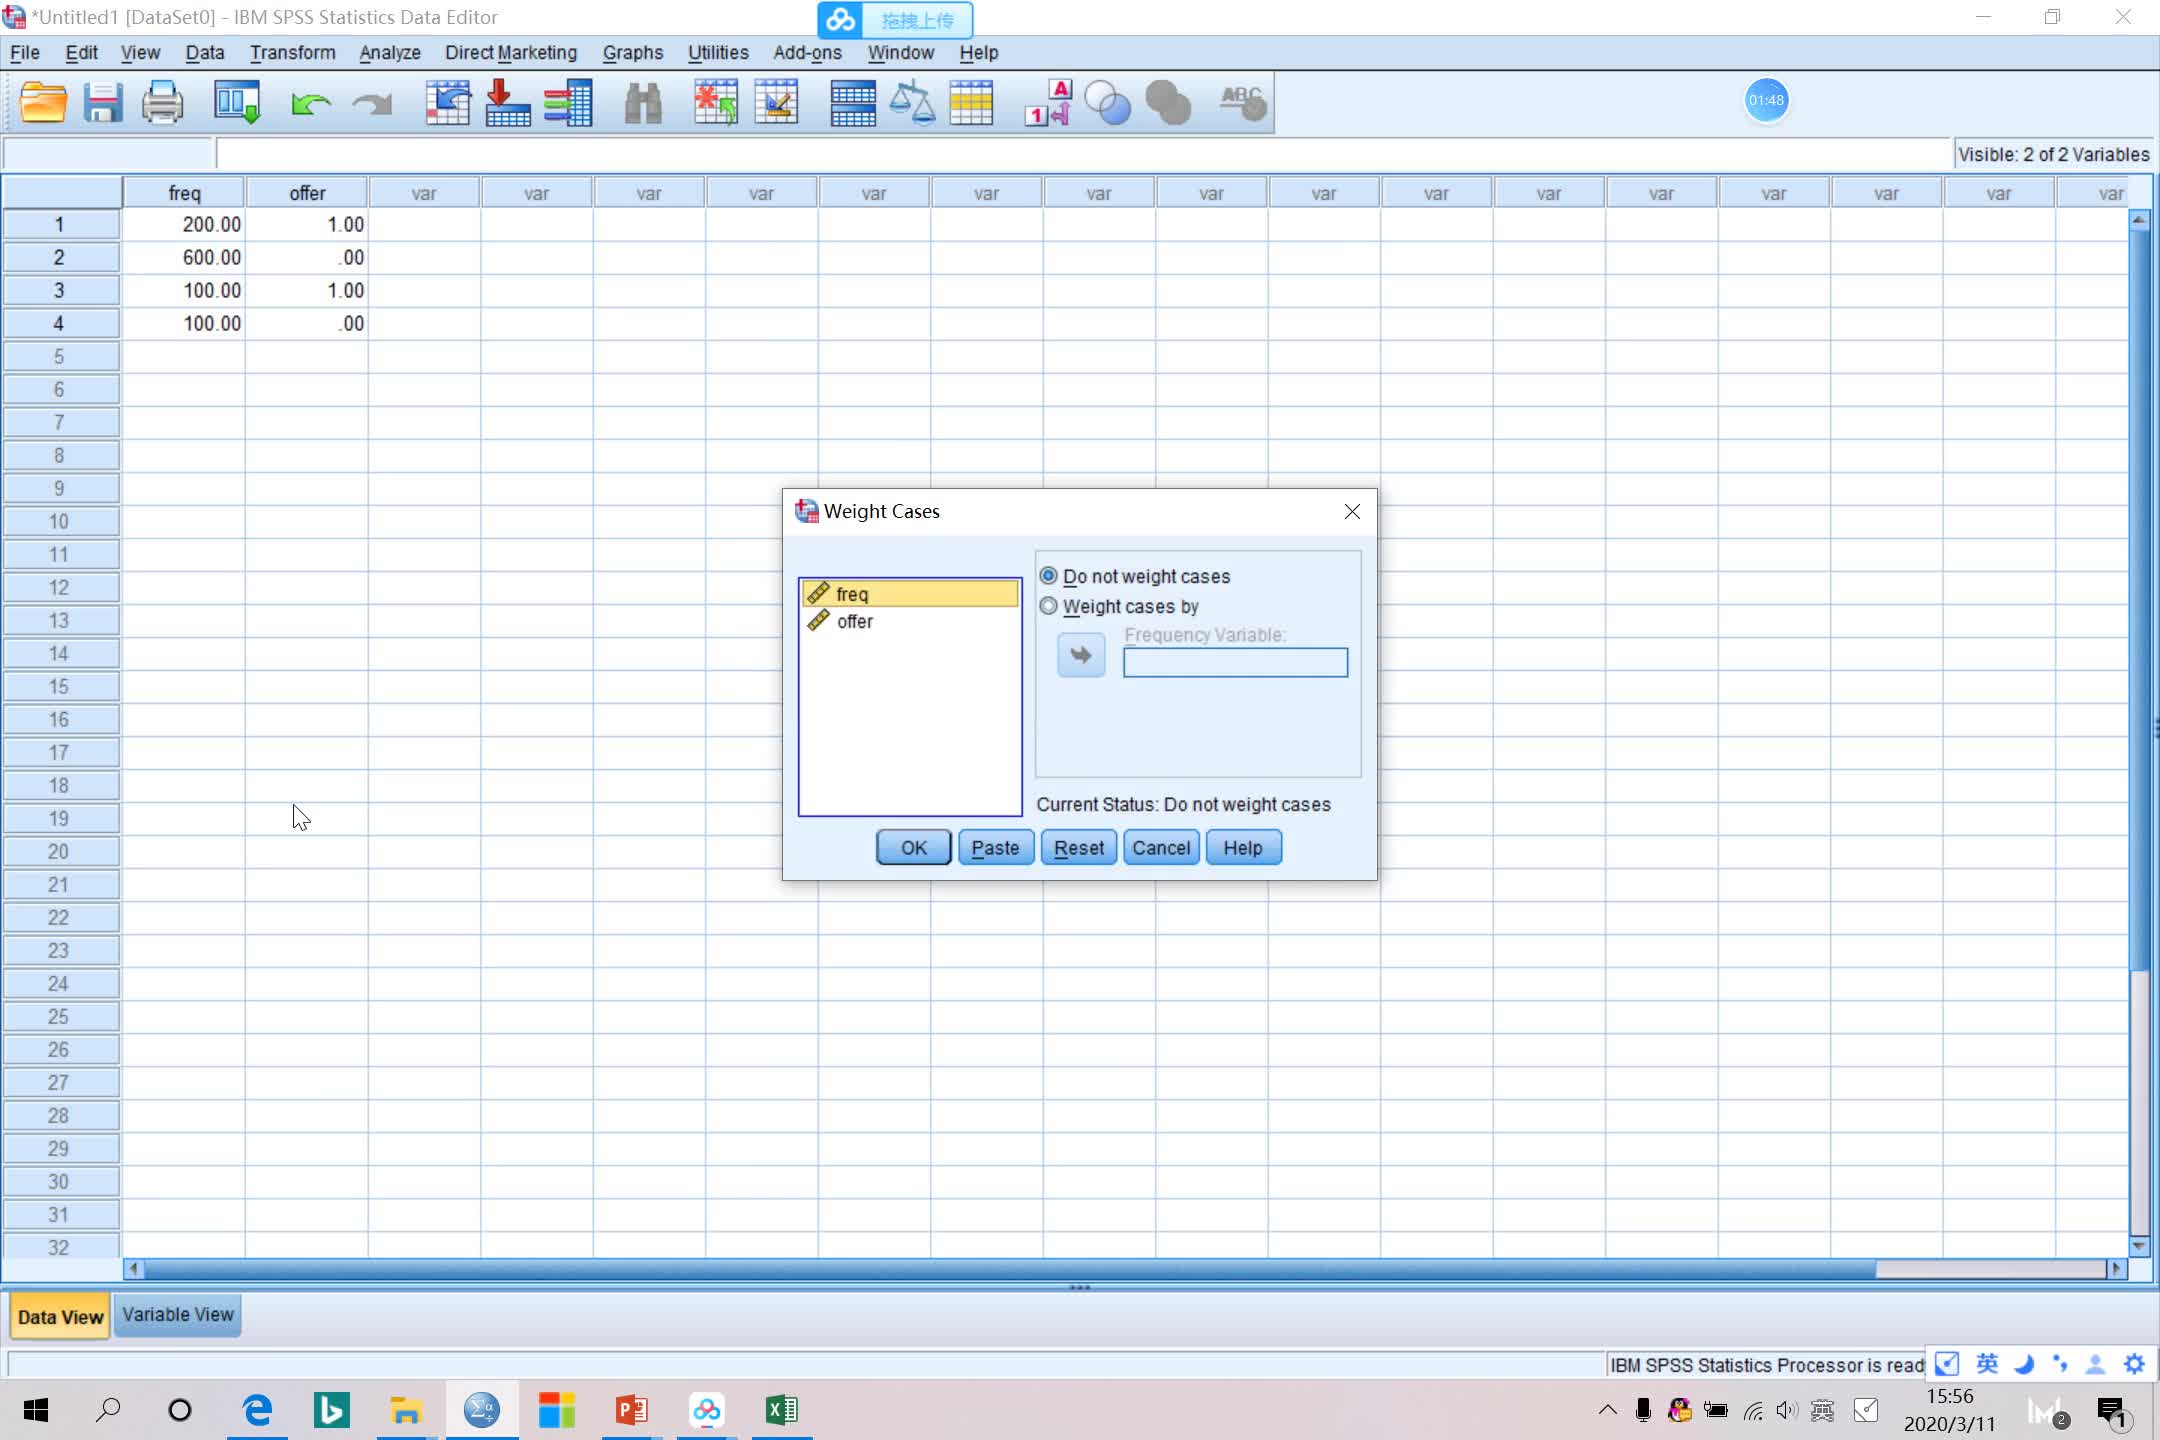Click the Variables info toolbar icon

click(568, 103)
